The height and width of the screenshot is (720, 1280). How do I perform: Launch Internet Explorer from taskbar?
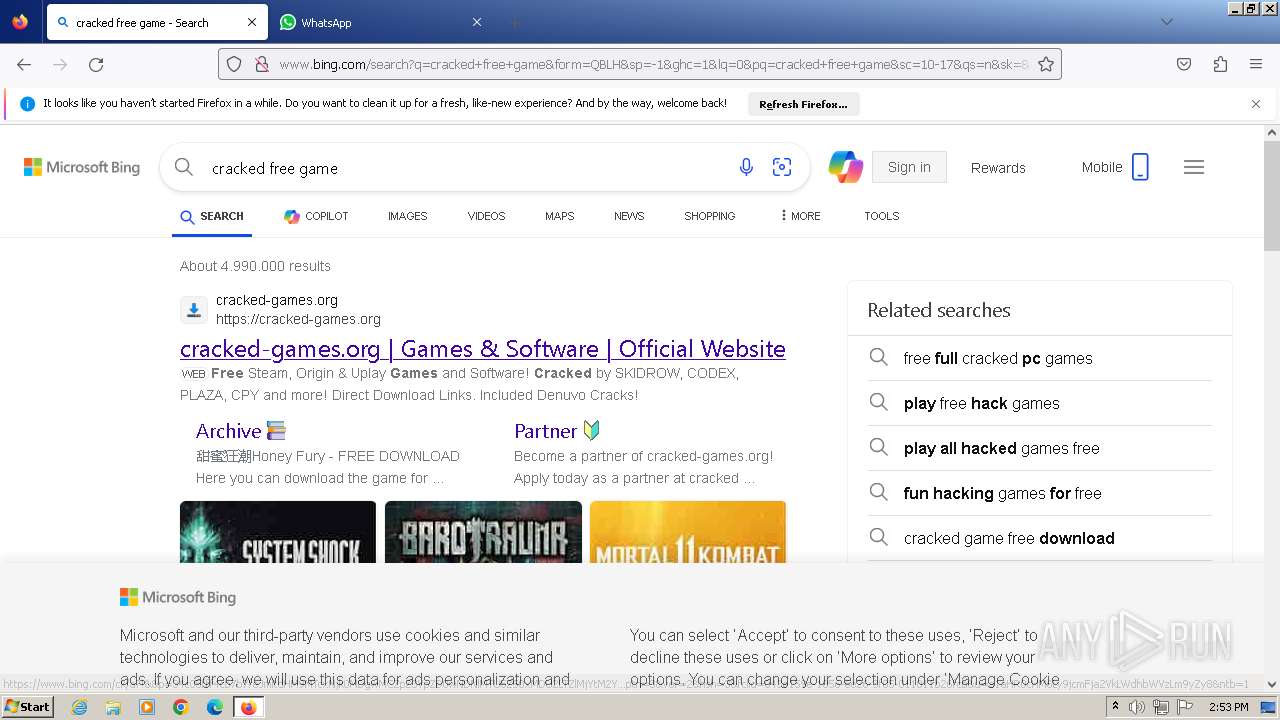pos(79,707)
